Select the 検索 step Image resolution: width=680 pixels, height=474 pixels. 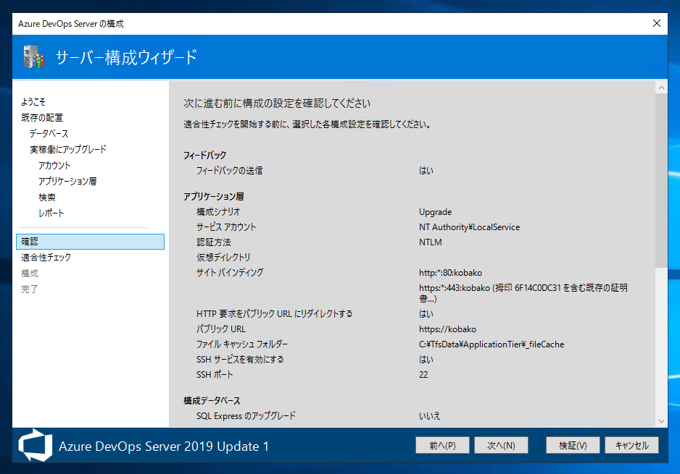point(47,197)
